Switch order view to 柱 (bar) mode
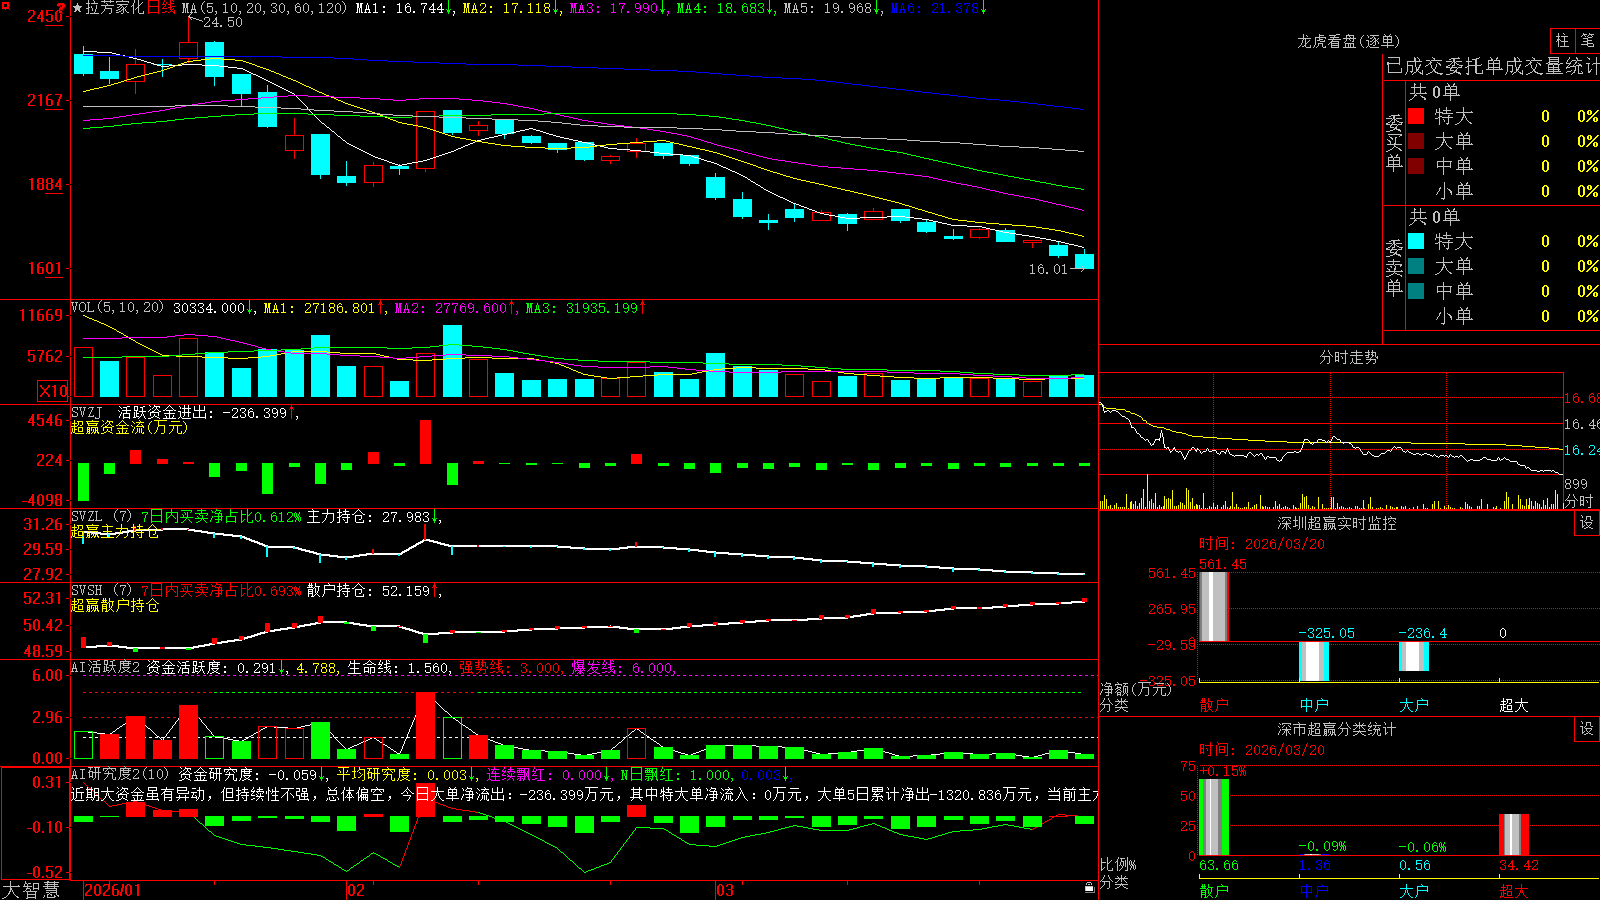 coord(1562,41)
